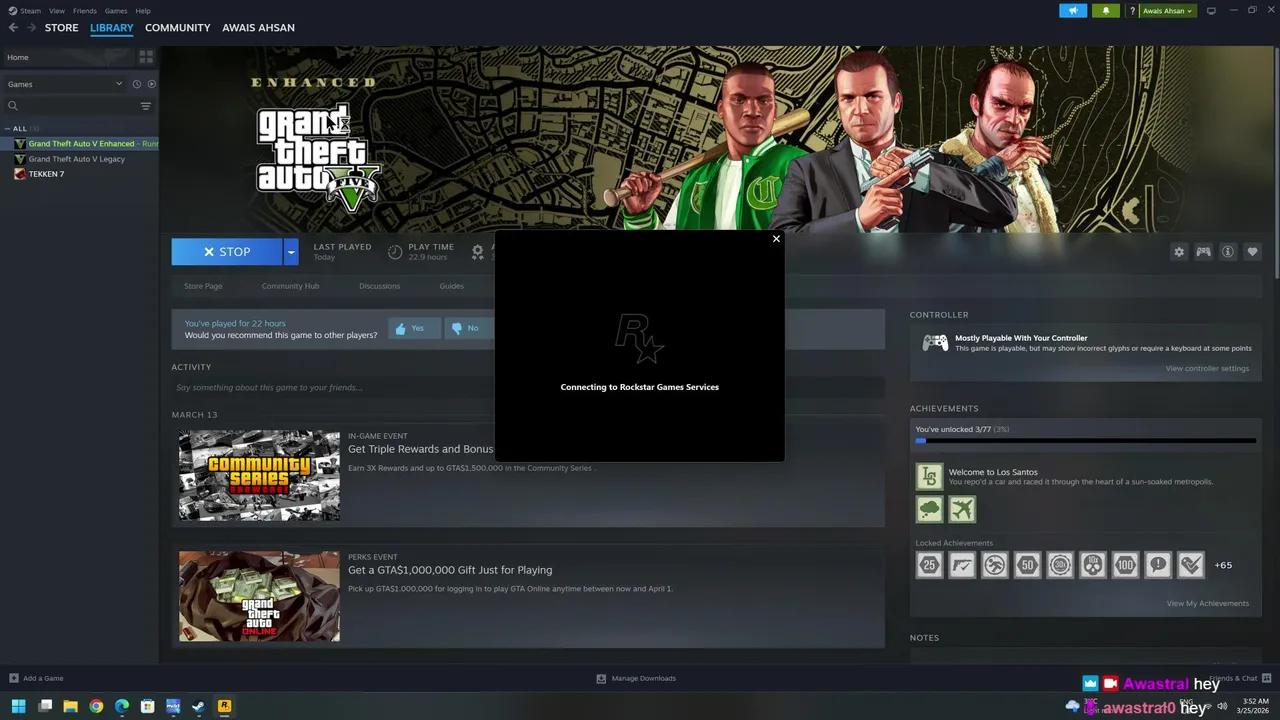Close the Rockstar Games connecting dialog
Viewport: 1280px width, 720px height.
click(776, 239)
